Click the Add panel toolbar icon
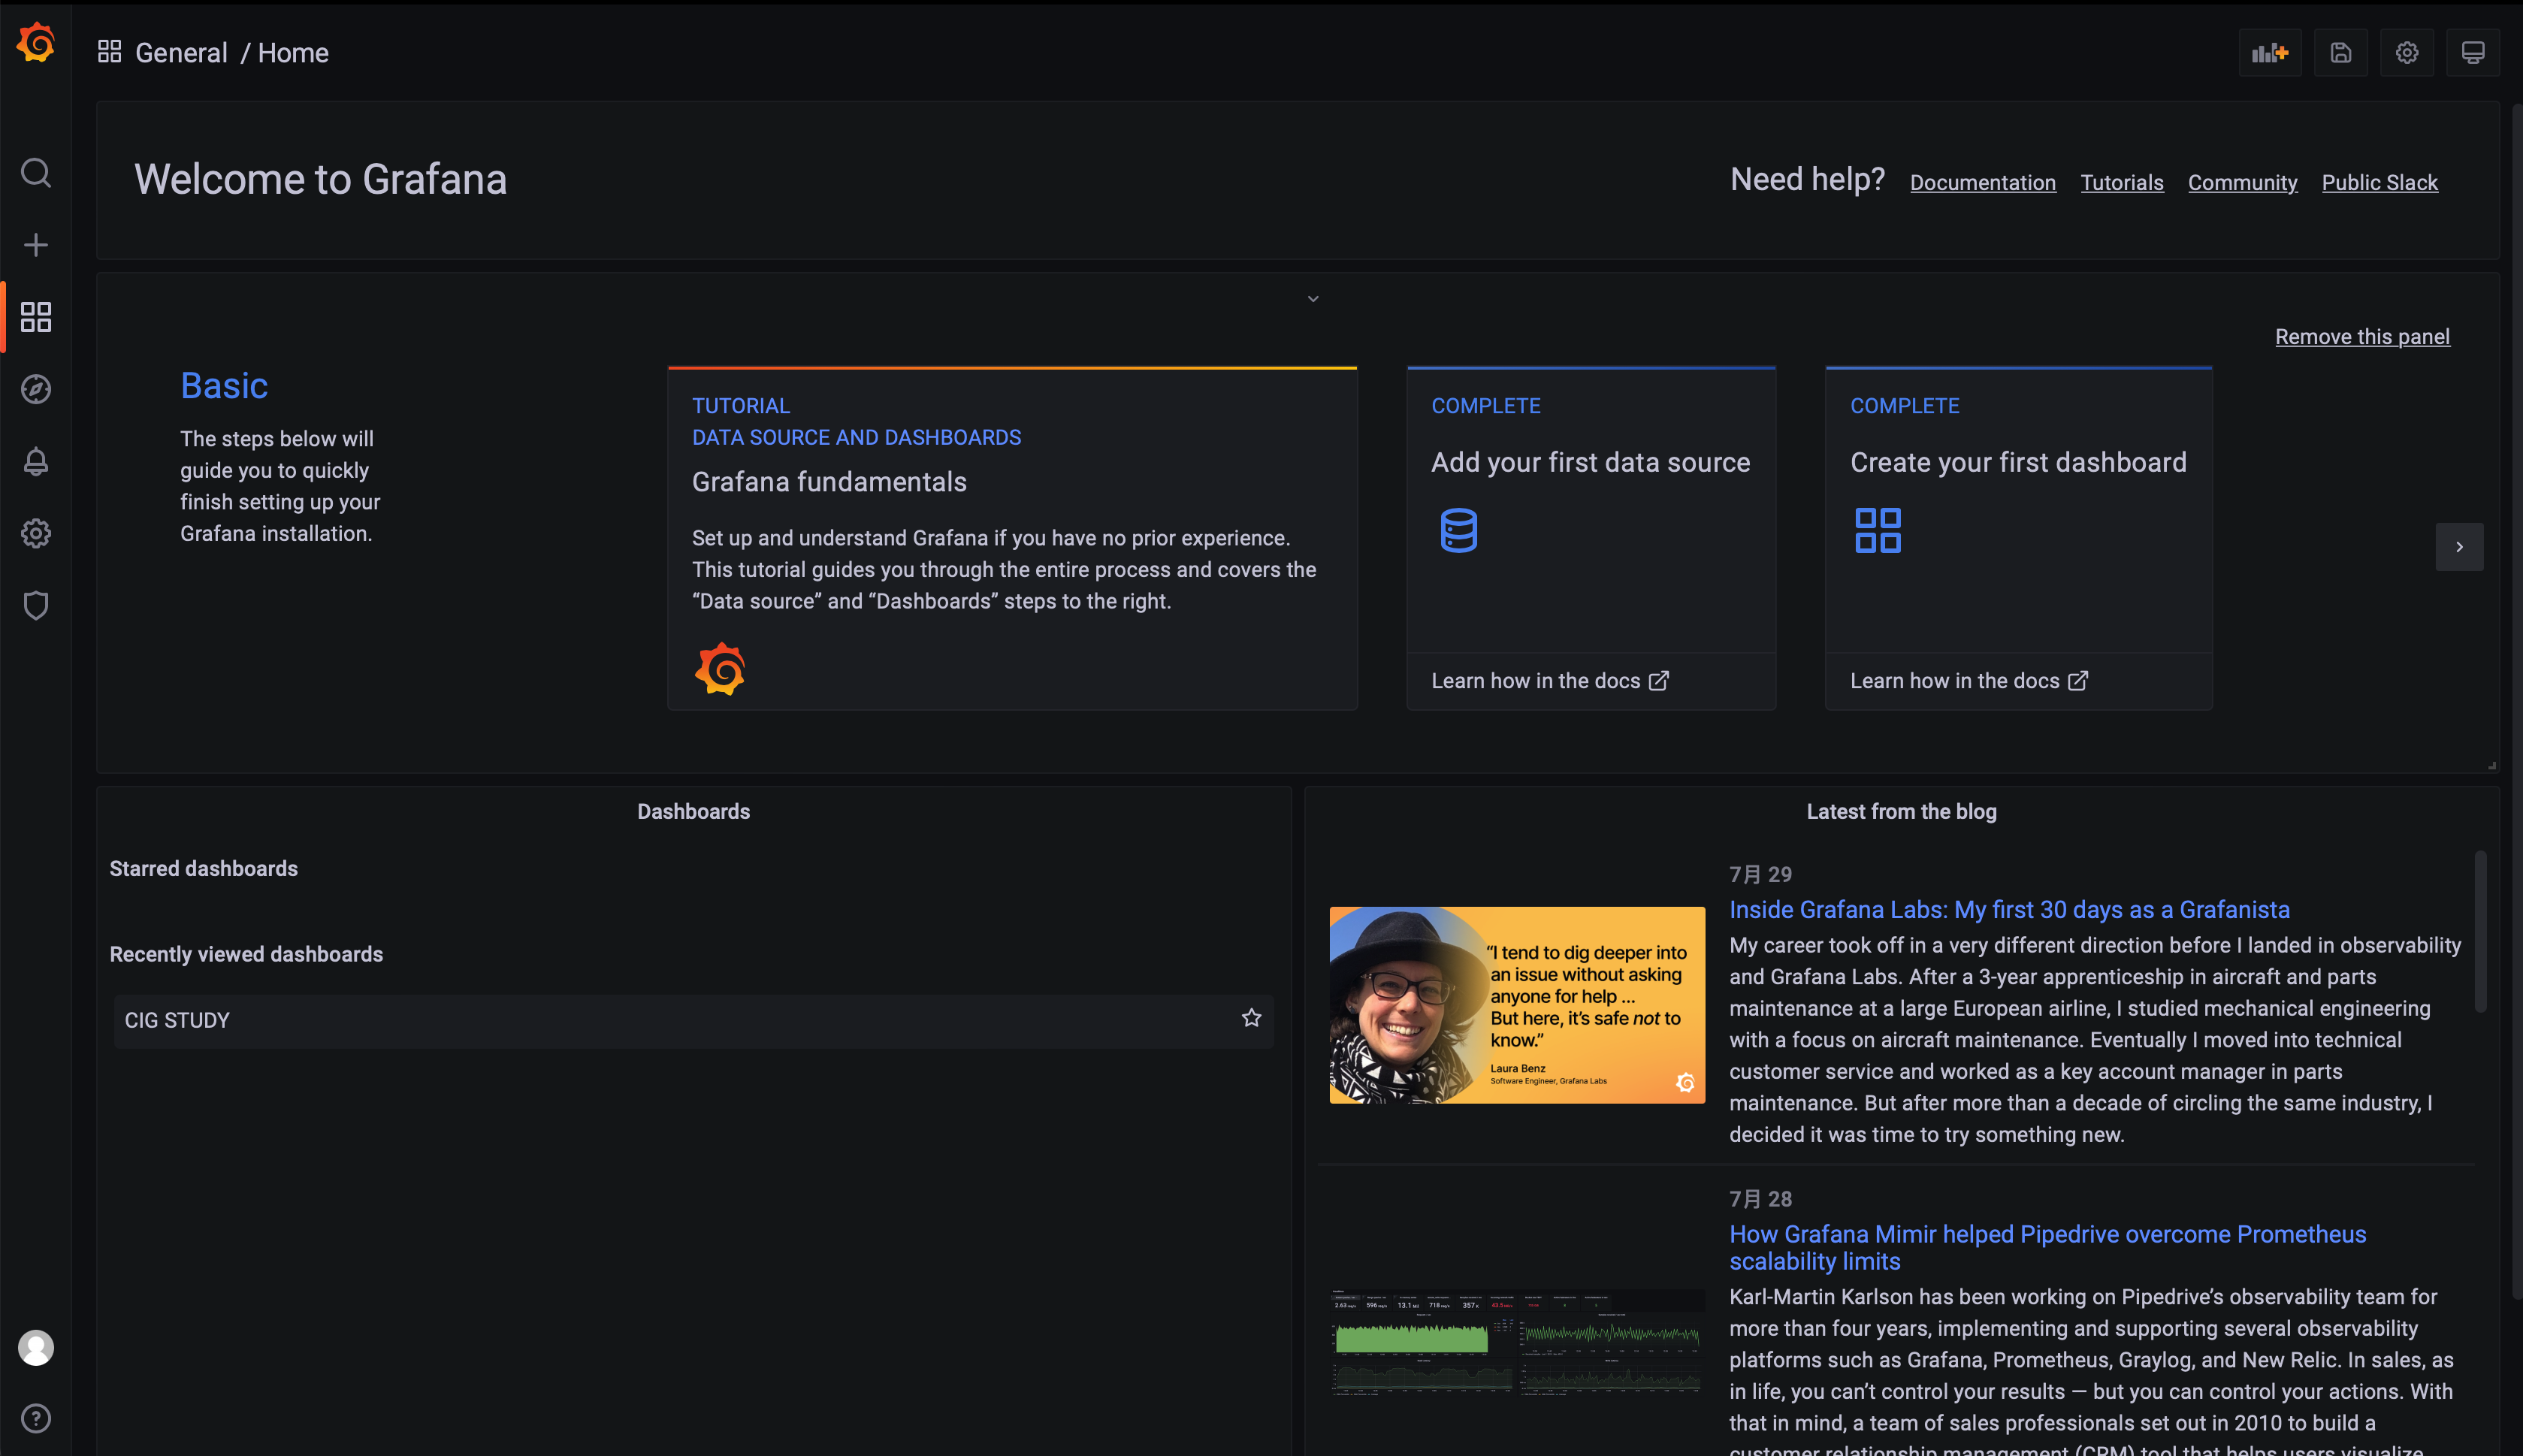 tap(2270, 52)
